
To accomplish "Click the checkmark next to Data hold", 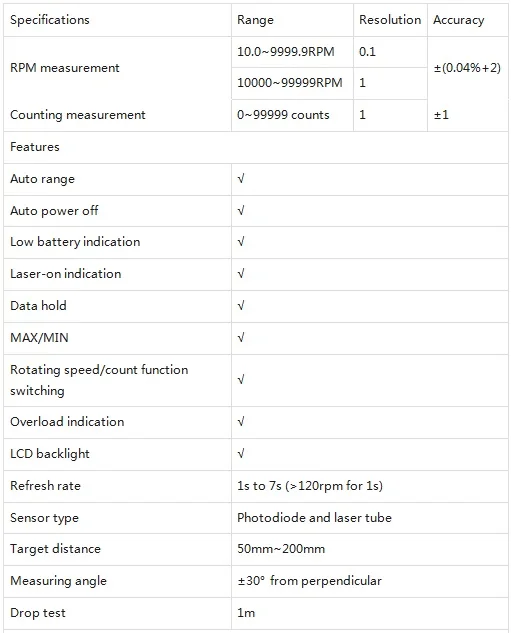I will pos(241,306).
